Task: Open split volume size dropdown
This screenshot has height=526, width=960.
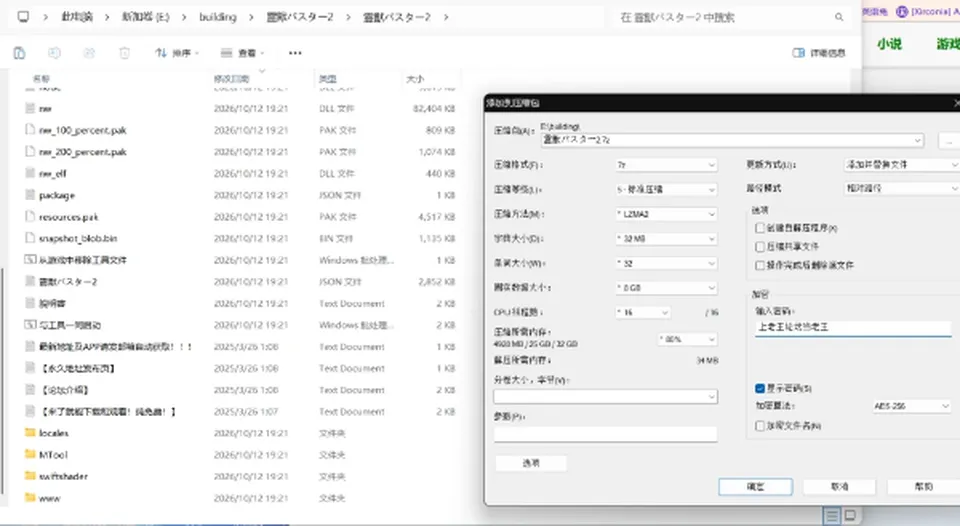Action: pyautogui.click(x=606, y=397)
